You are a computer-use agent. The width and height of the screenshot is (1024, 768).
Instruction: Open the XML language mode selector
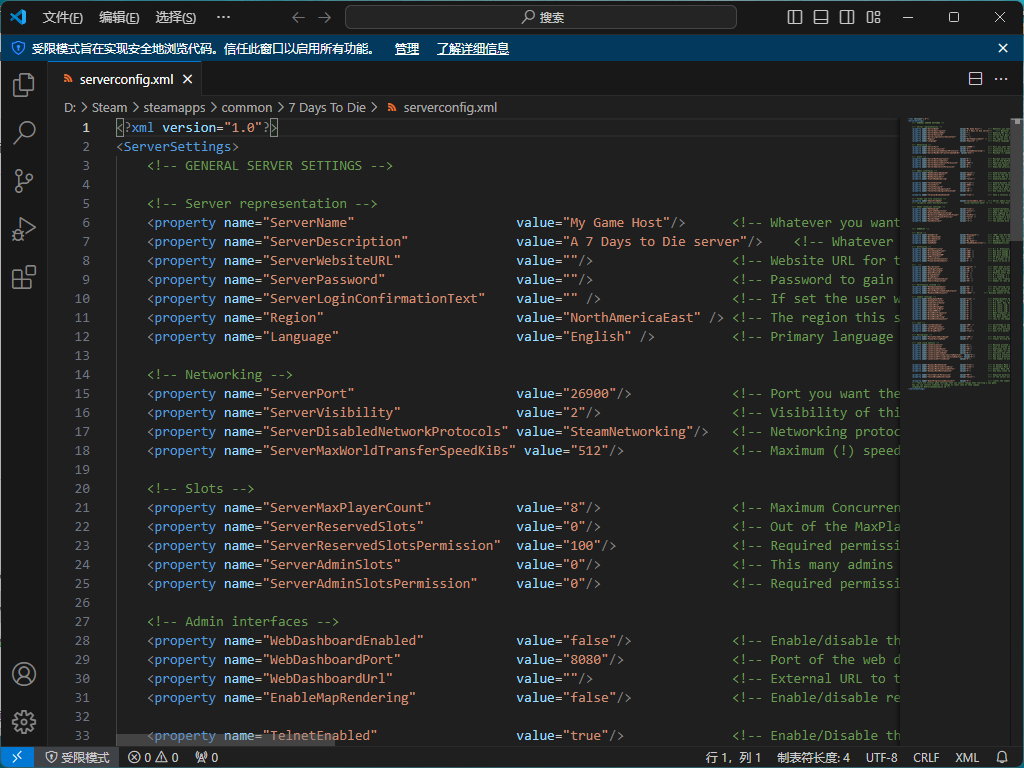967,758
